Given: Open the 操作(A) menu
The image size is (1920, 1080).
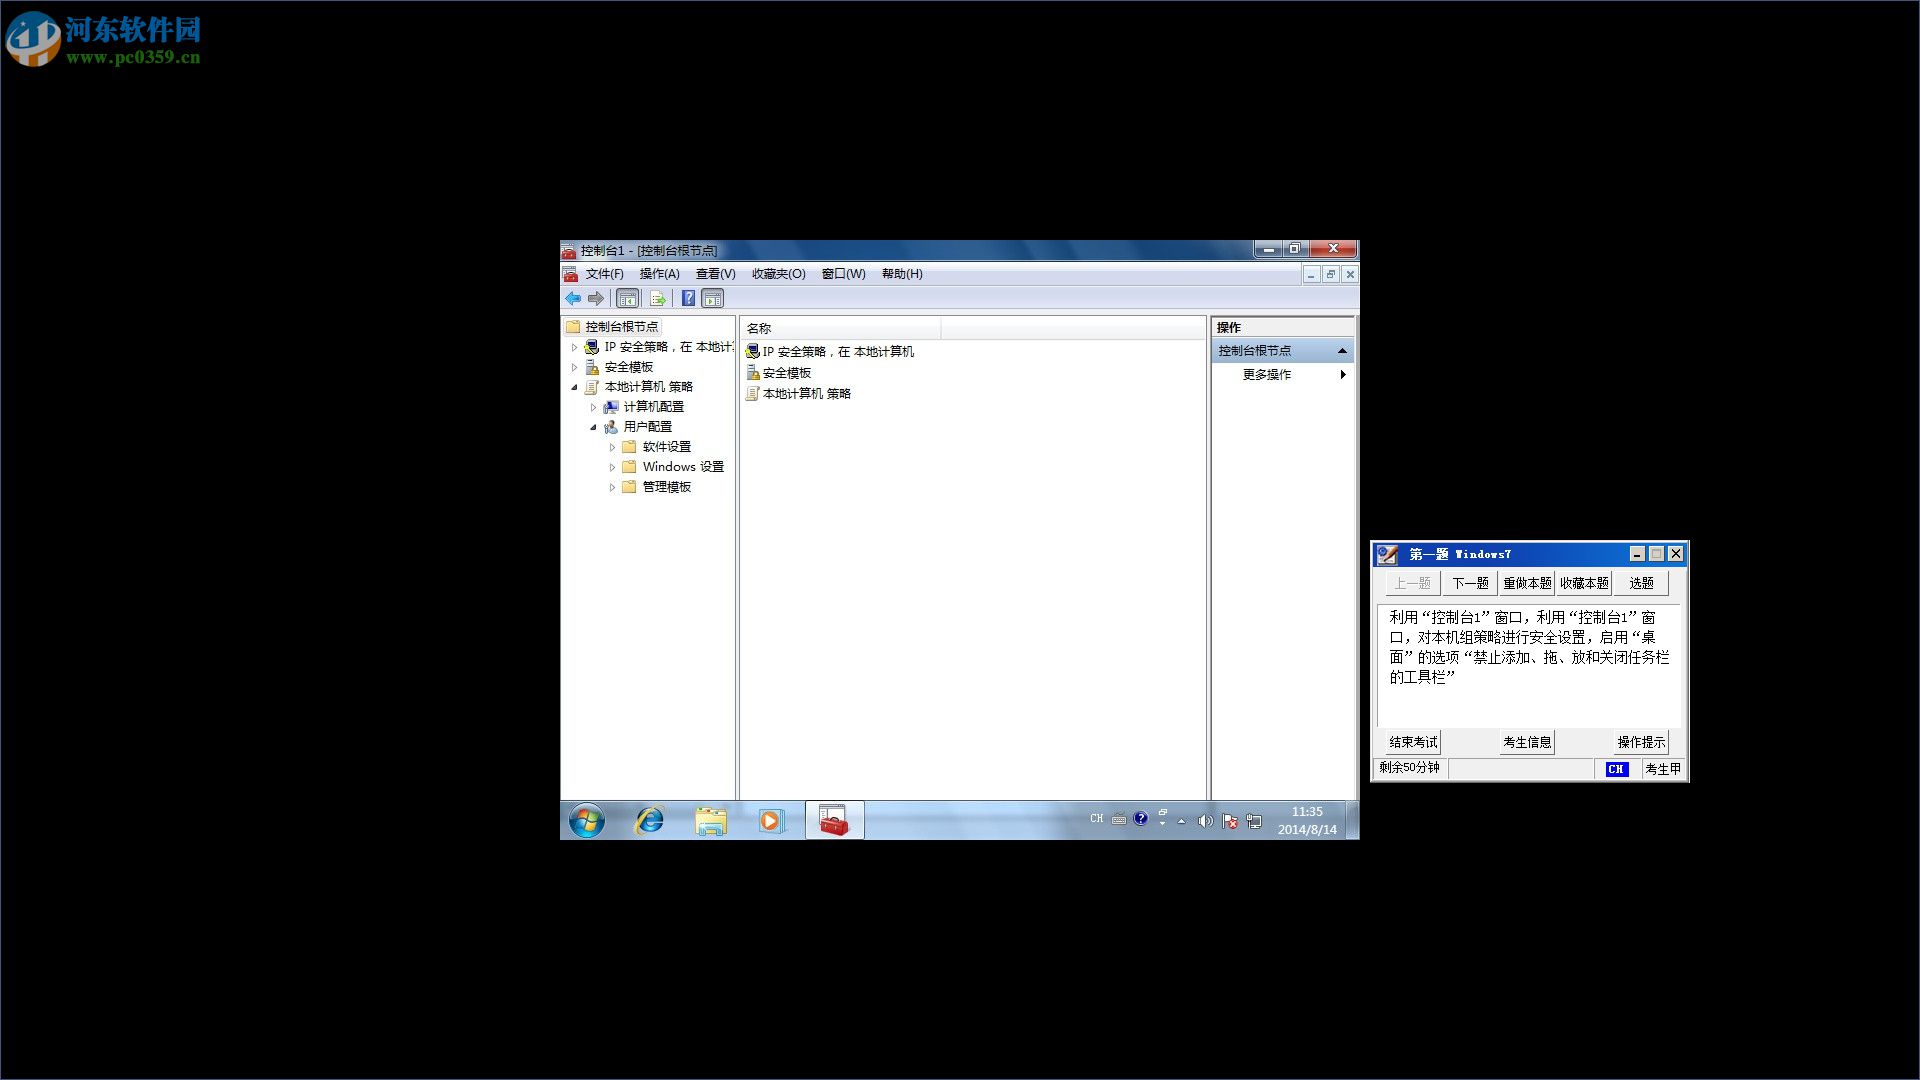Looking at the screenshot, I should [x=659, y=274].
